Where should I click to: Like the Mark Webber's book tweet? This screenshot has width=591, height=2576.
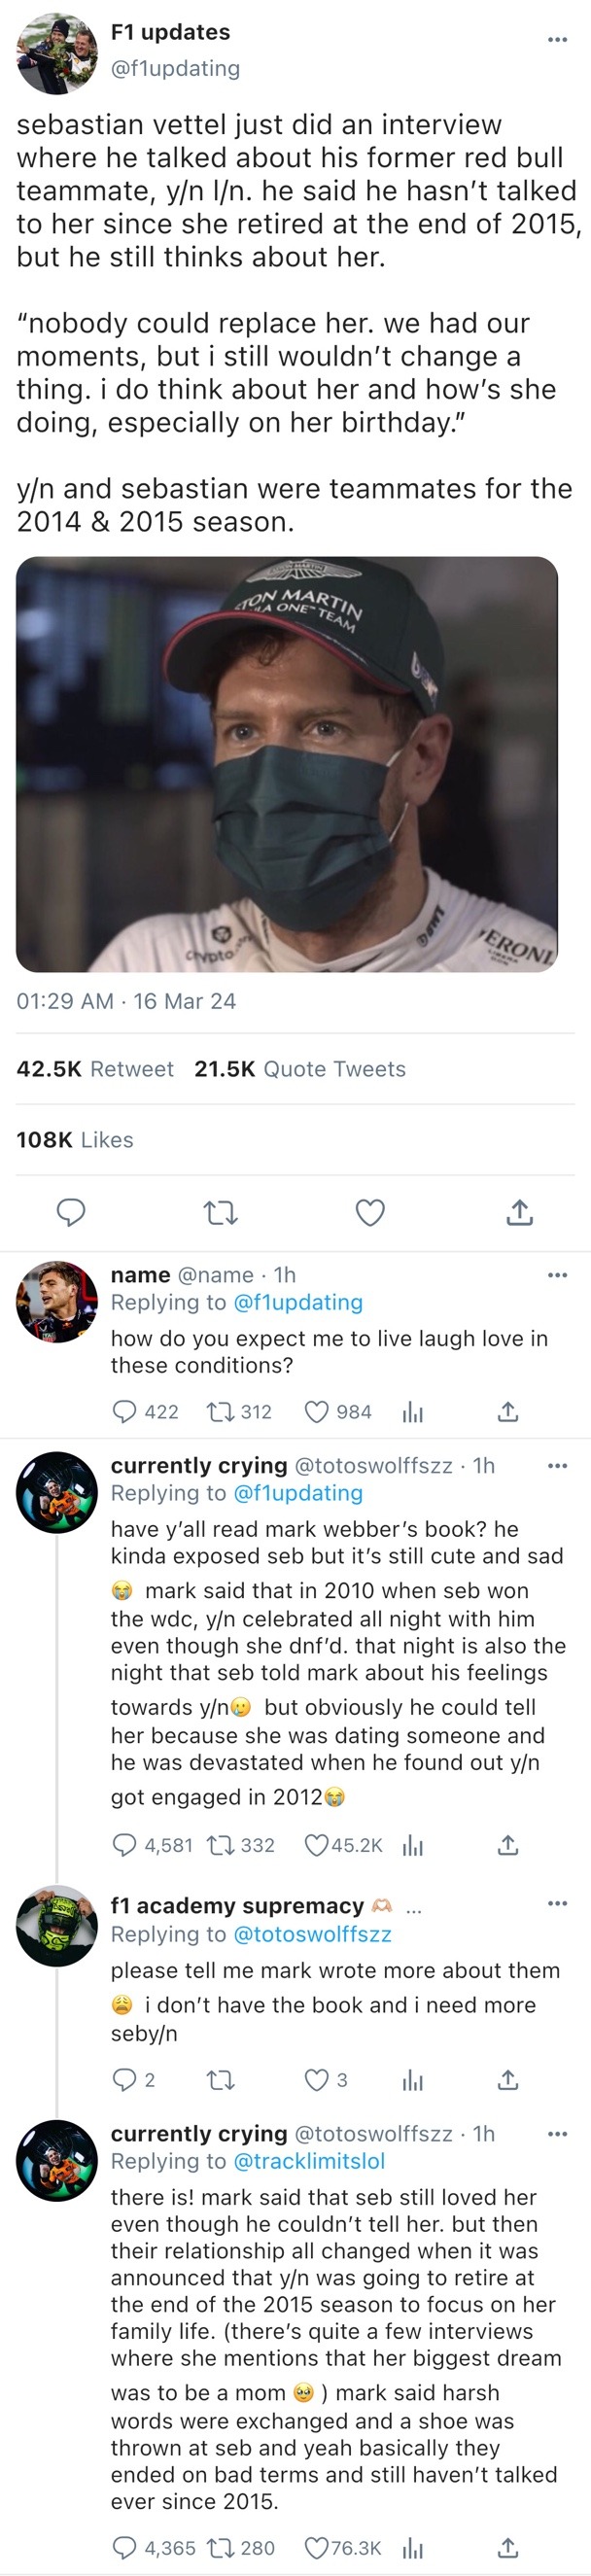(317, 1845)
